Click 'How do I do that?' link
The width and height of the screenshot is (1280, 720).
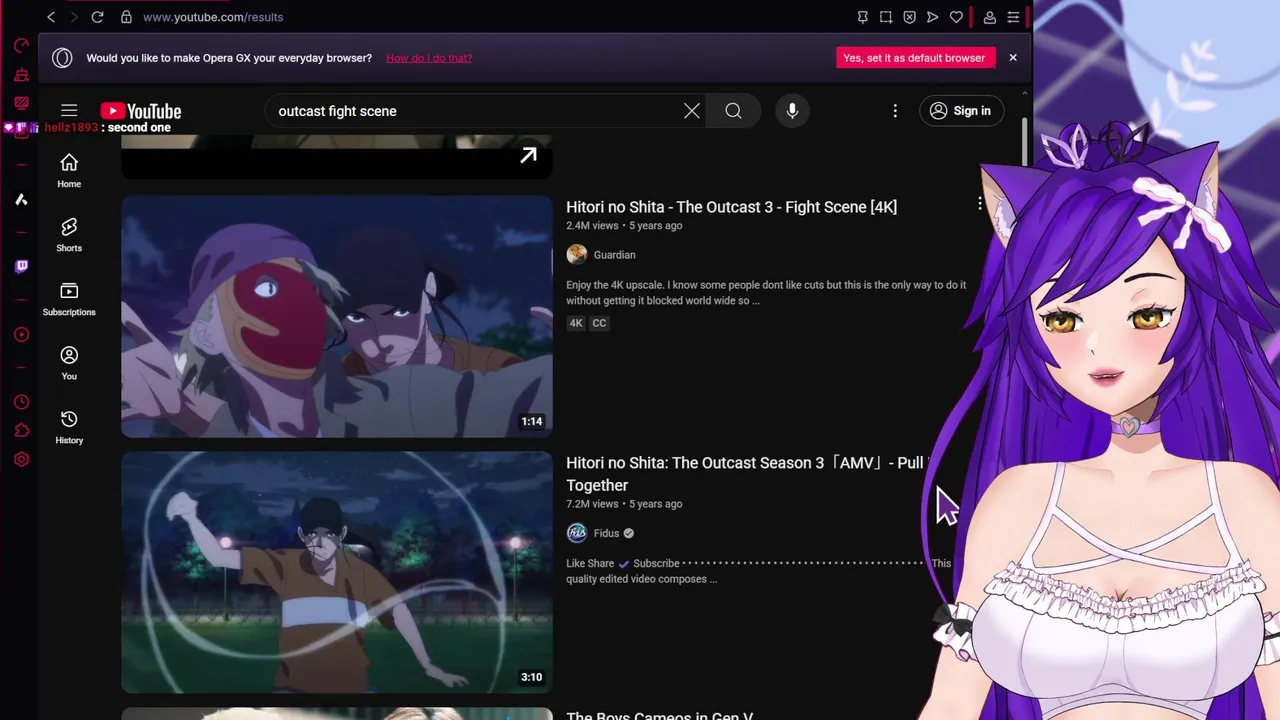[x=429, y=58]
